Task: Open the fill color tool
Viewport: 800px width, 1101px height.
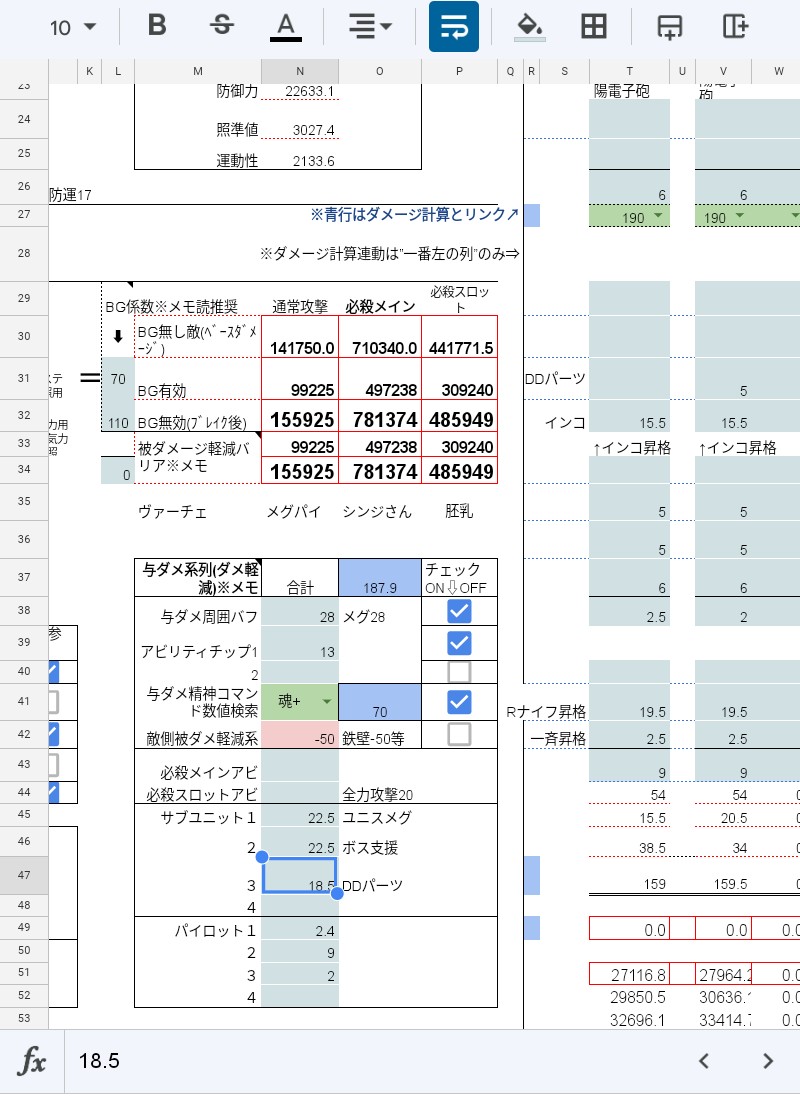Action: pos(528,27)
